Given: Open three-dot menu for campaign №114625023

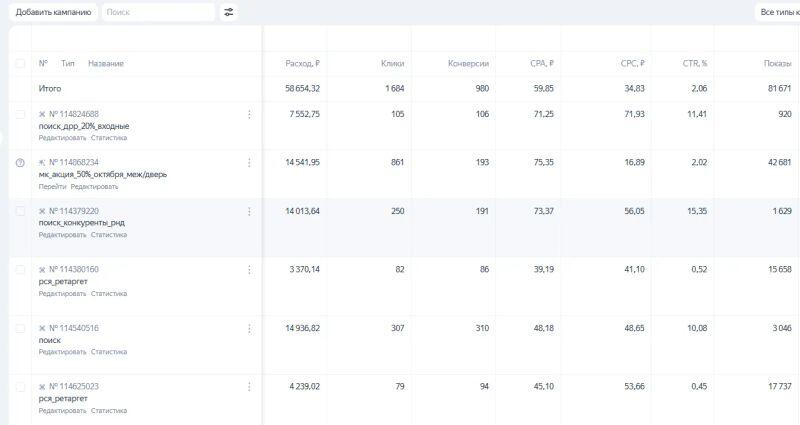Looking at the screenshot, I should coord(249,386).
